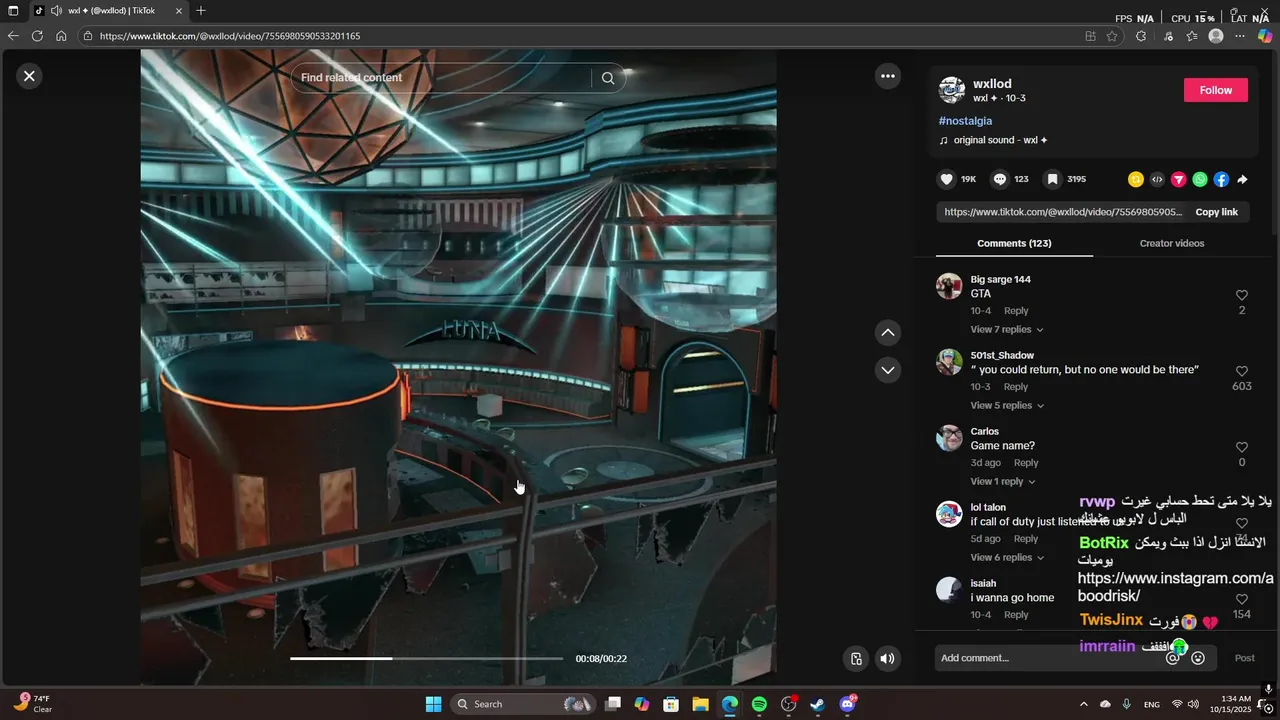Screen dimensions: 1280x720
Task: Add page to favorites star icon
Action: click(1112, 36)
